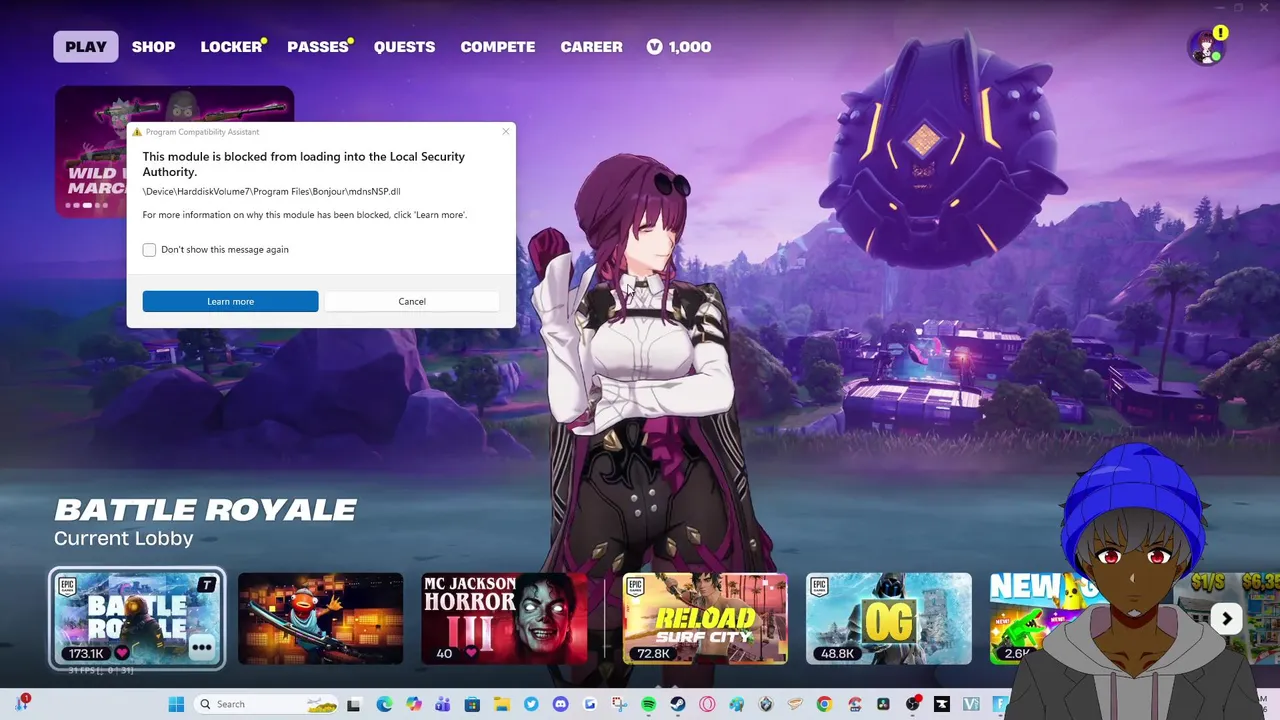Select the Reload Surf City tile
Viewport: 1280px width, 720px height.
click(x=705, y=618)
